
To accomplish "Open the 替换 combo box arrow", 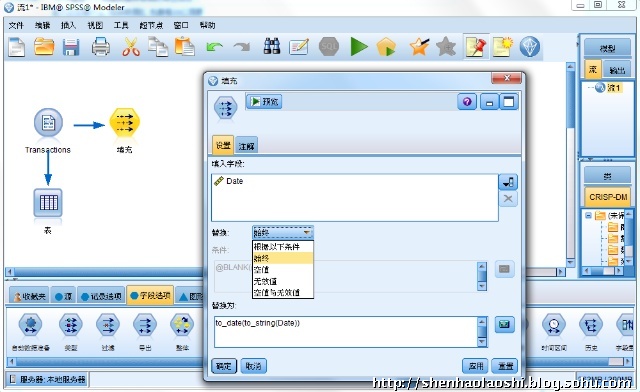I will [x=307, y=233].
